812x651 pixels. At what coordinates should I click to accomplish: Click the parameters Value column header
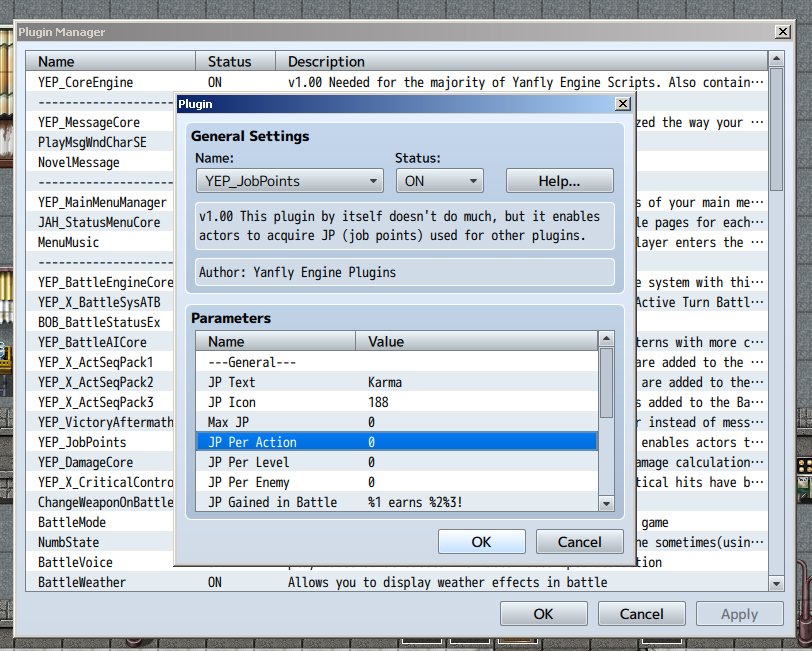click(476, 341)
